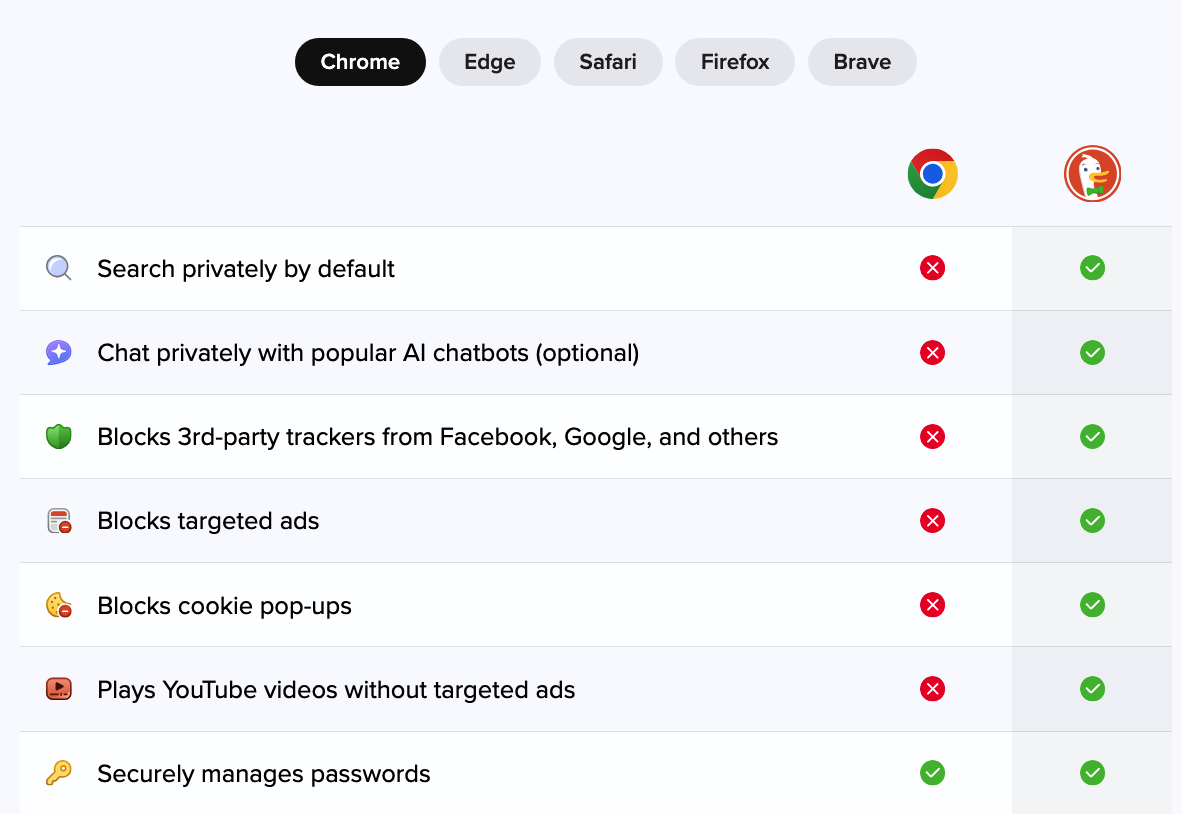1182x814 pixels.
Task: Click the golden key passwords icon
Action: click(x=59, y=773)
